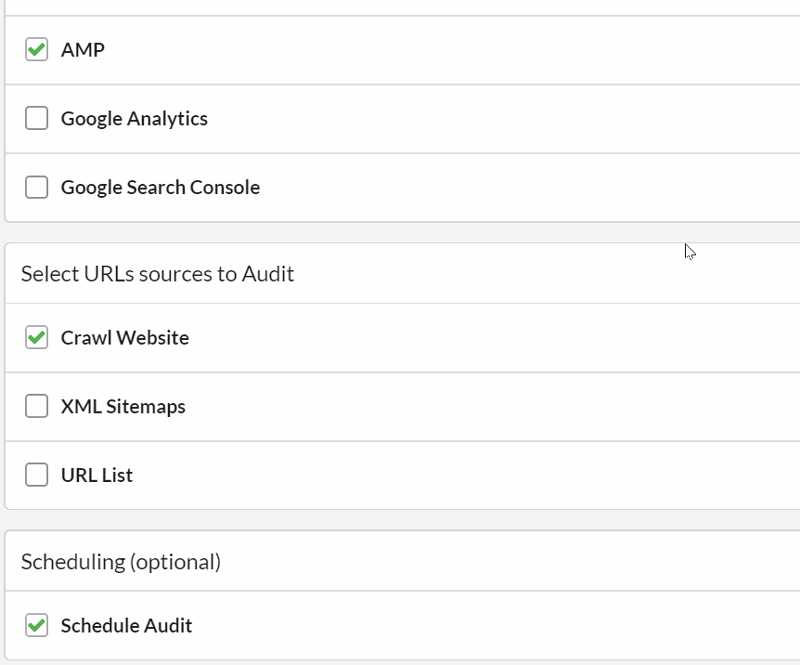Uncheck the AMP checkbox
This screenshot has height=665, width=800.
click(x=36, y=49)
